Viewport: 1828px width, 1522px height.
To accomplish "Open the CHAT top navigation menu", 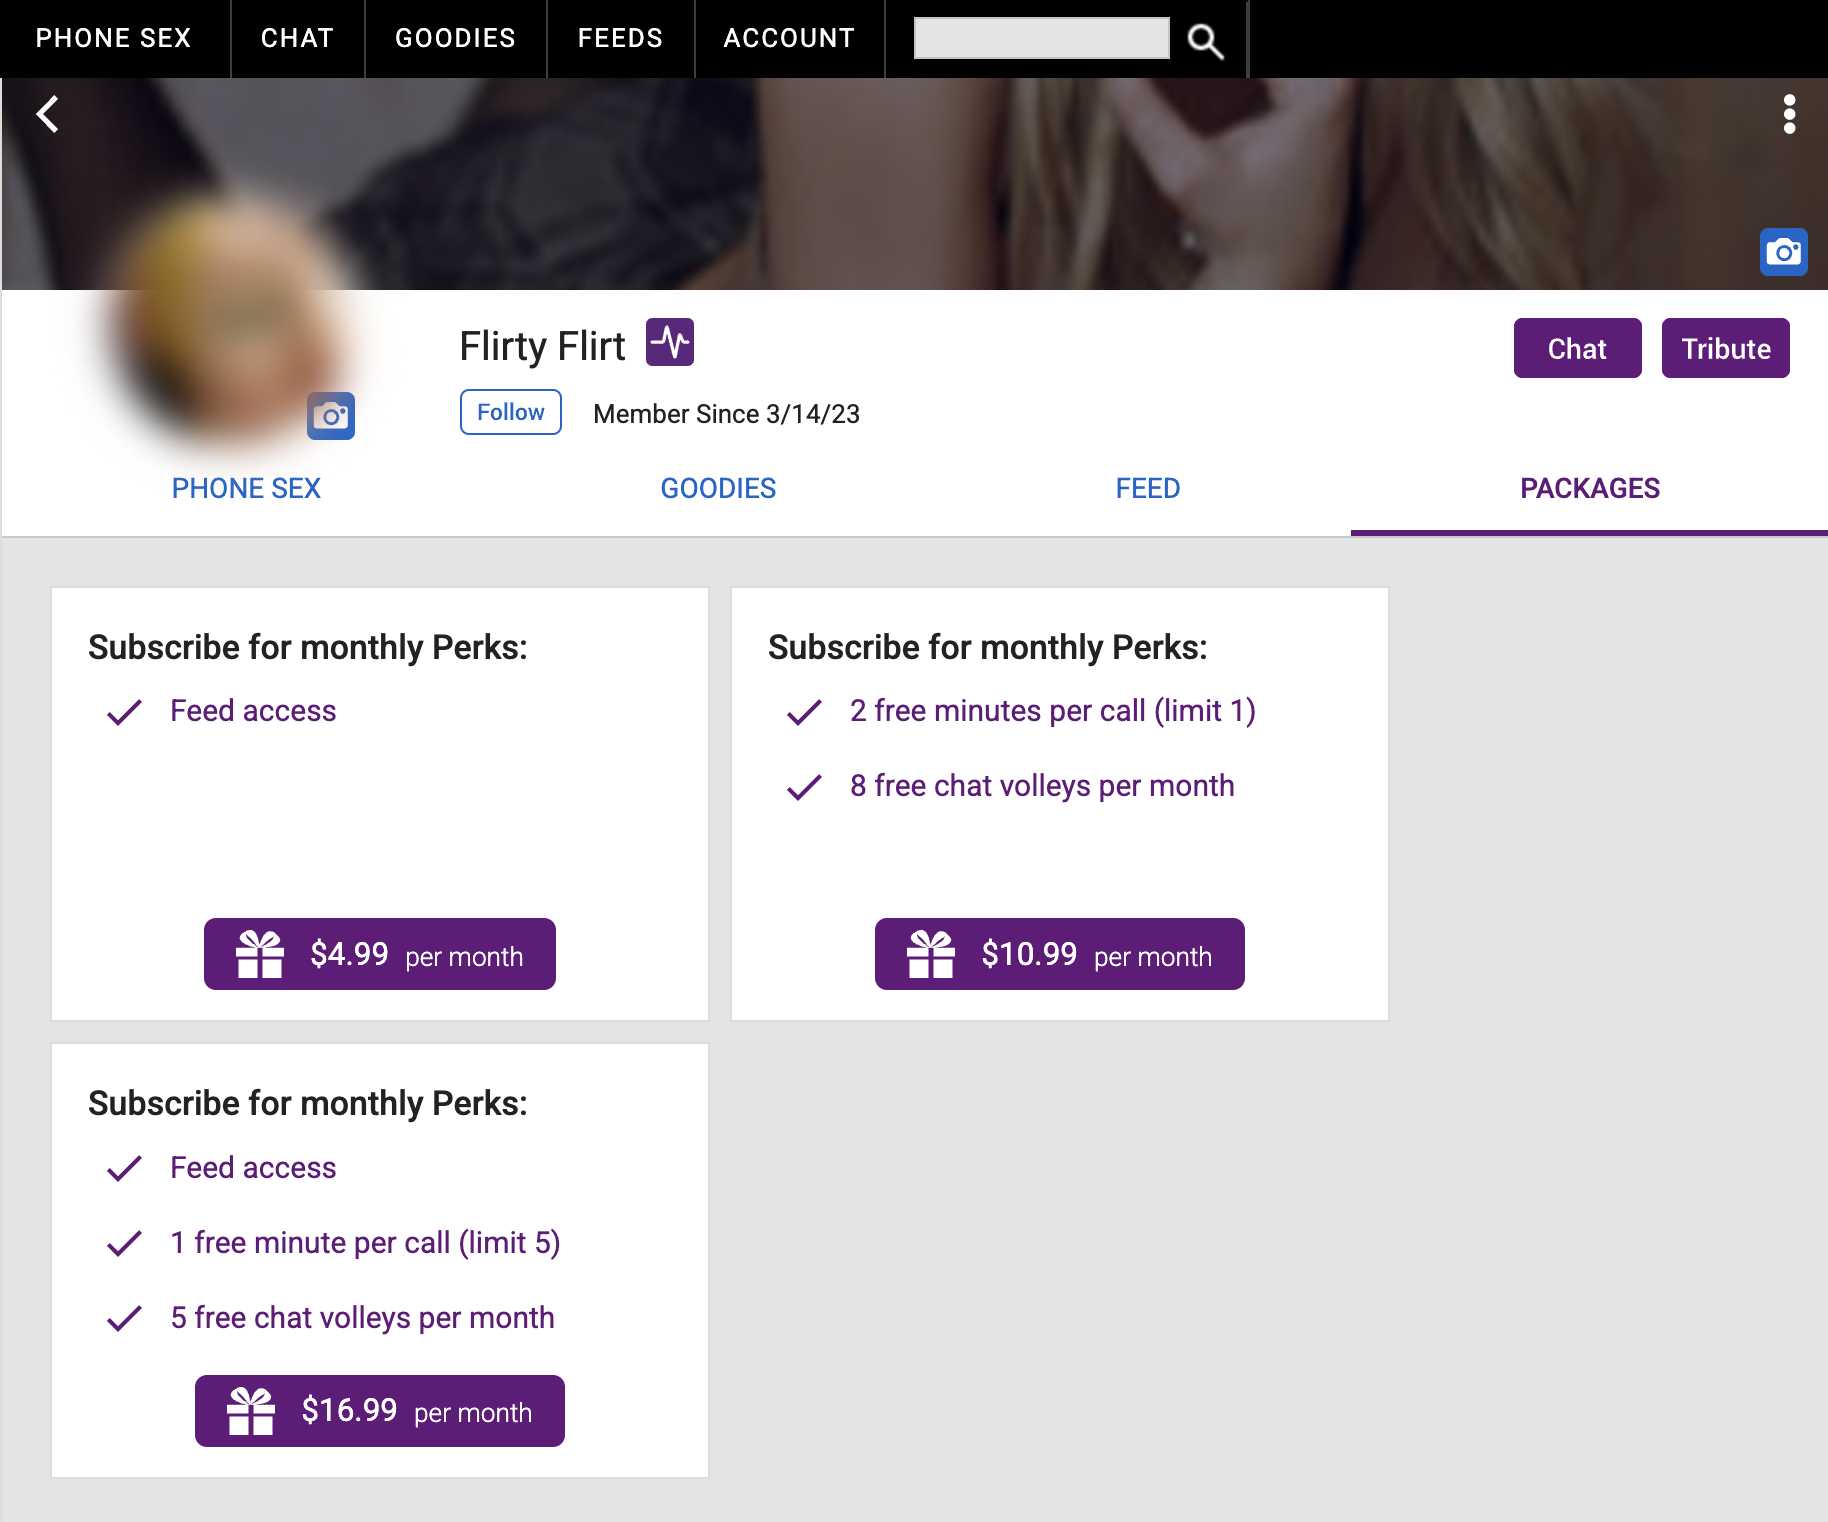I will [297, 38].
